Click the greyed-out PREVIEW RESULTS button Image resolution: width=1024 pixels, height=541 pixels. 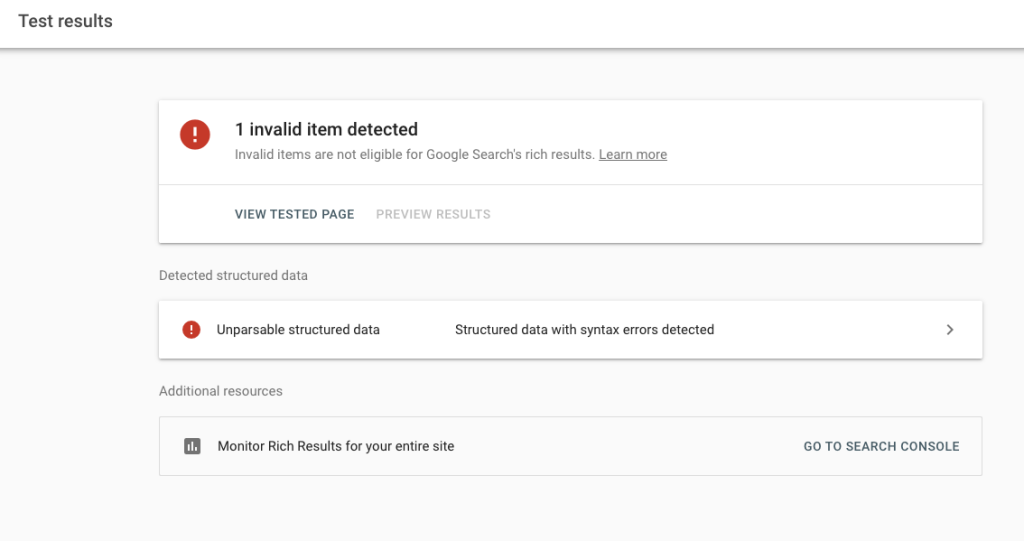coord(433,214)
